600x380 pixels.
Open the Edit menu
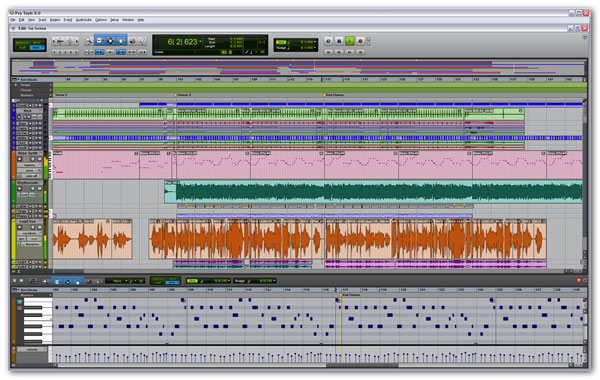click(22, 20)
